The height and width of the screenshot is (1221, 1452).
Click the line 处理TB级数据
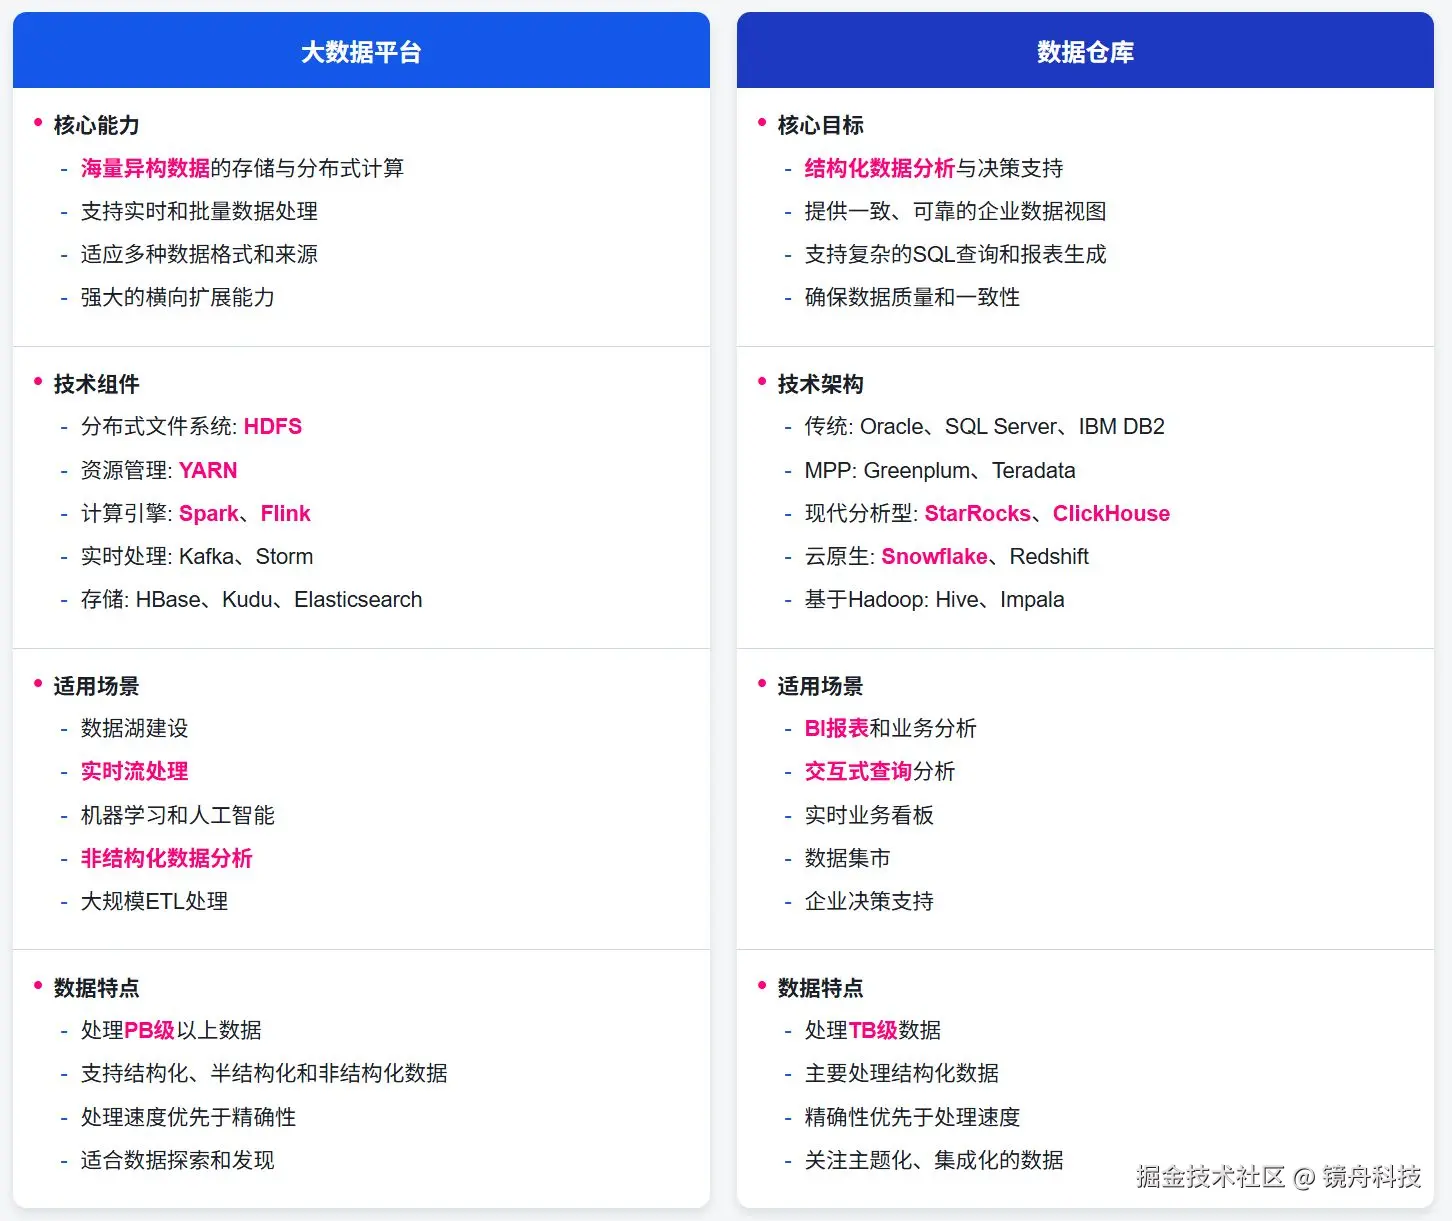[873, 1030]
